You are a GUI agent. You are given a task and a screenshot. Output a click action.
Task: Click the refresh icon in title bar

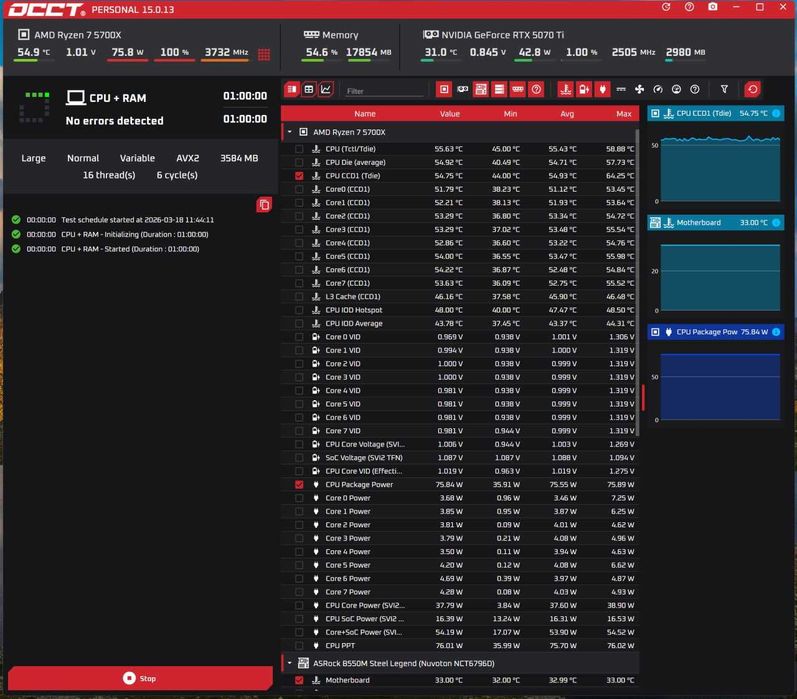click(666, 7)
